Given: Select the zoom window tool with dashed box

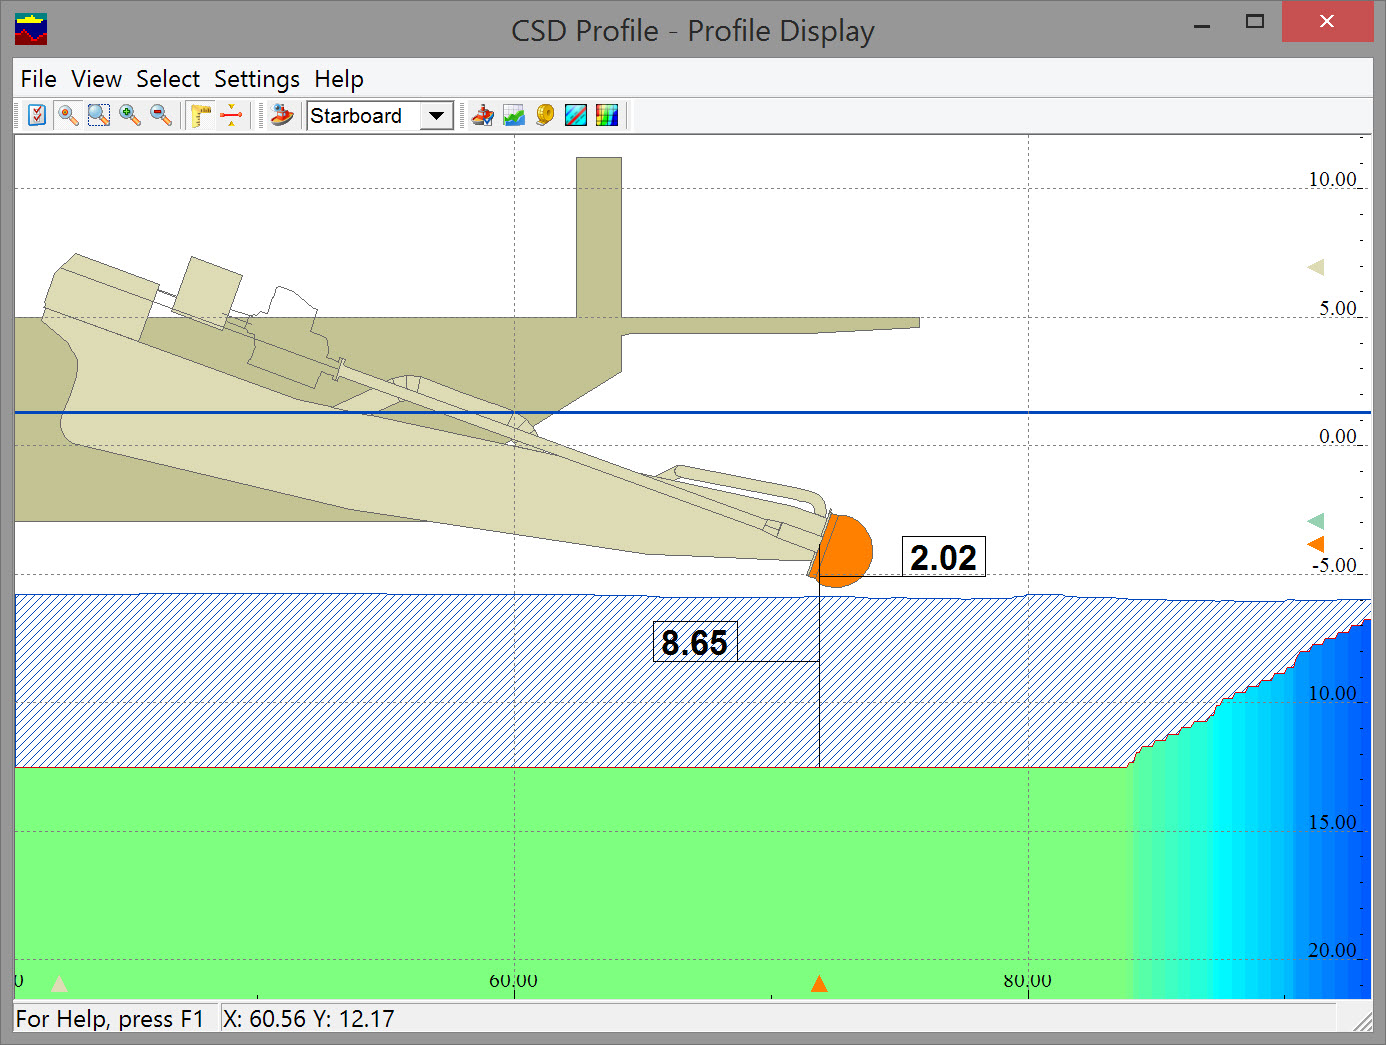Looking at the screenshot, I should [98, 115].
